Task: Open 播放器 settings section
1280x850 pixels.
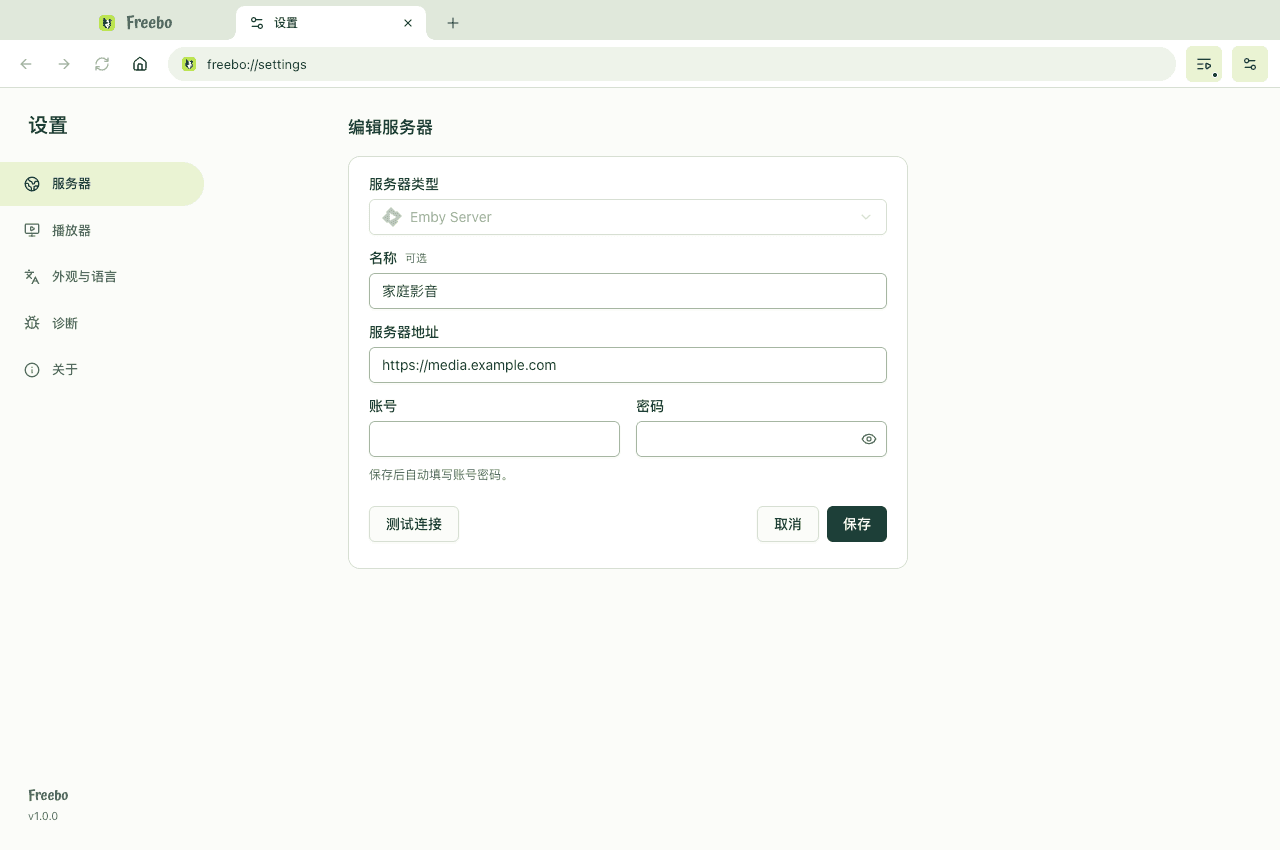Action: pyautogui.click(x=102, y=230)
